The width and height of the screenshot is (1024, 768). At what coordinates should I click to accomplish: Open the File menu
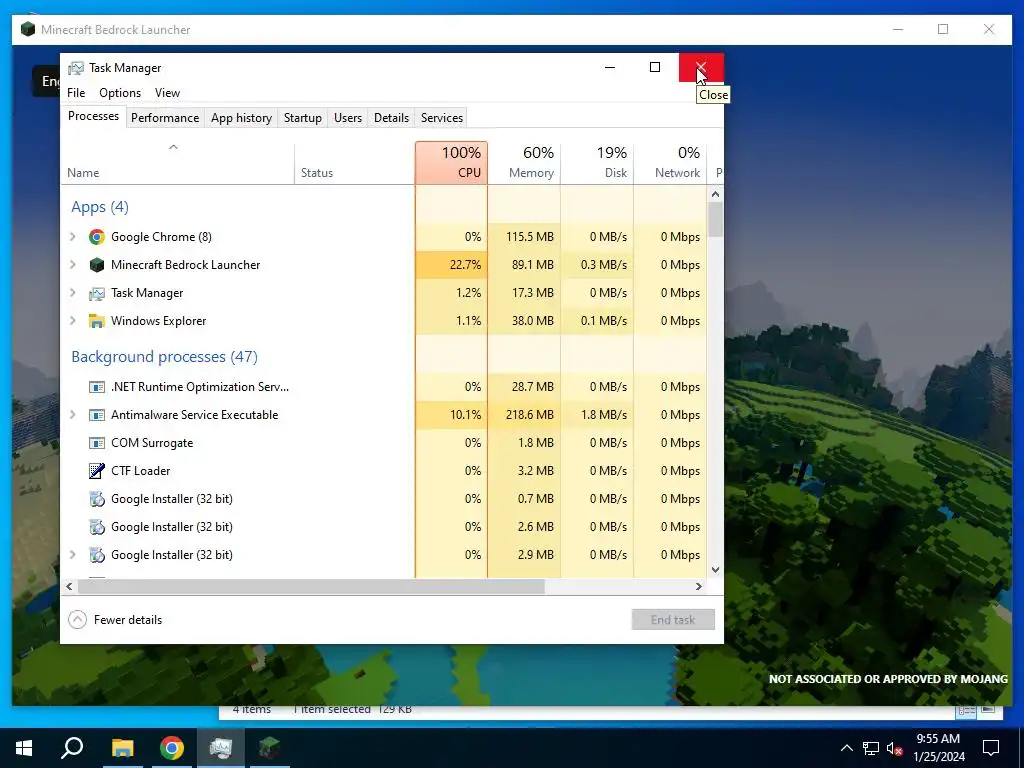[76, 93]
